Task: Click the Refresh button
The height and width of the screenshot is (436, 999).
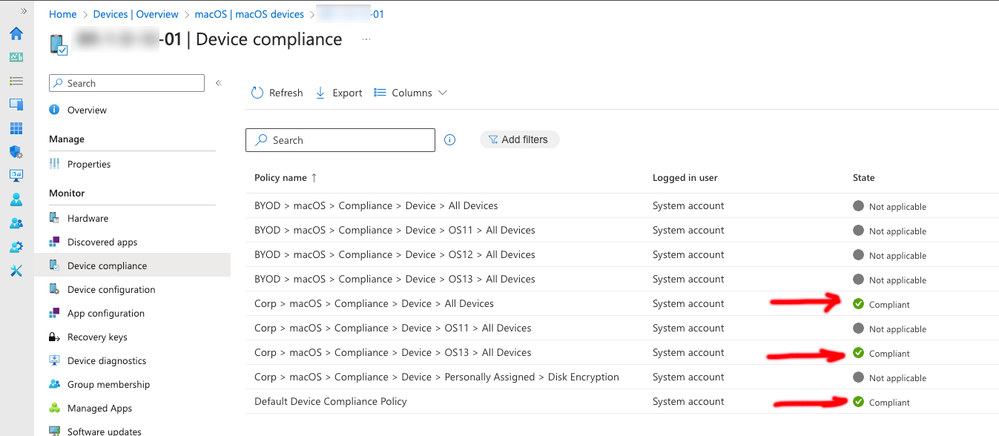Action: [x=276, y=93]
